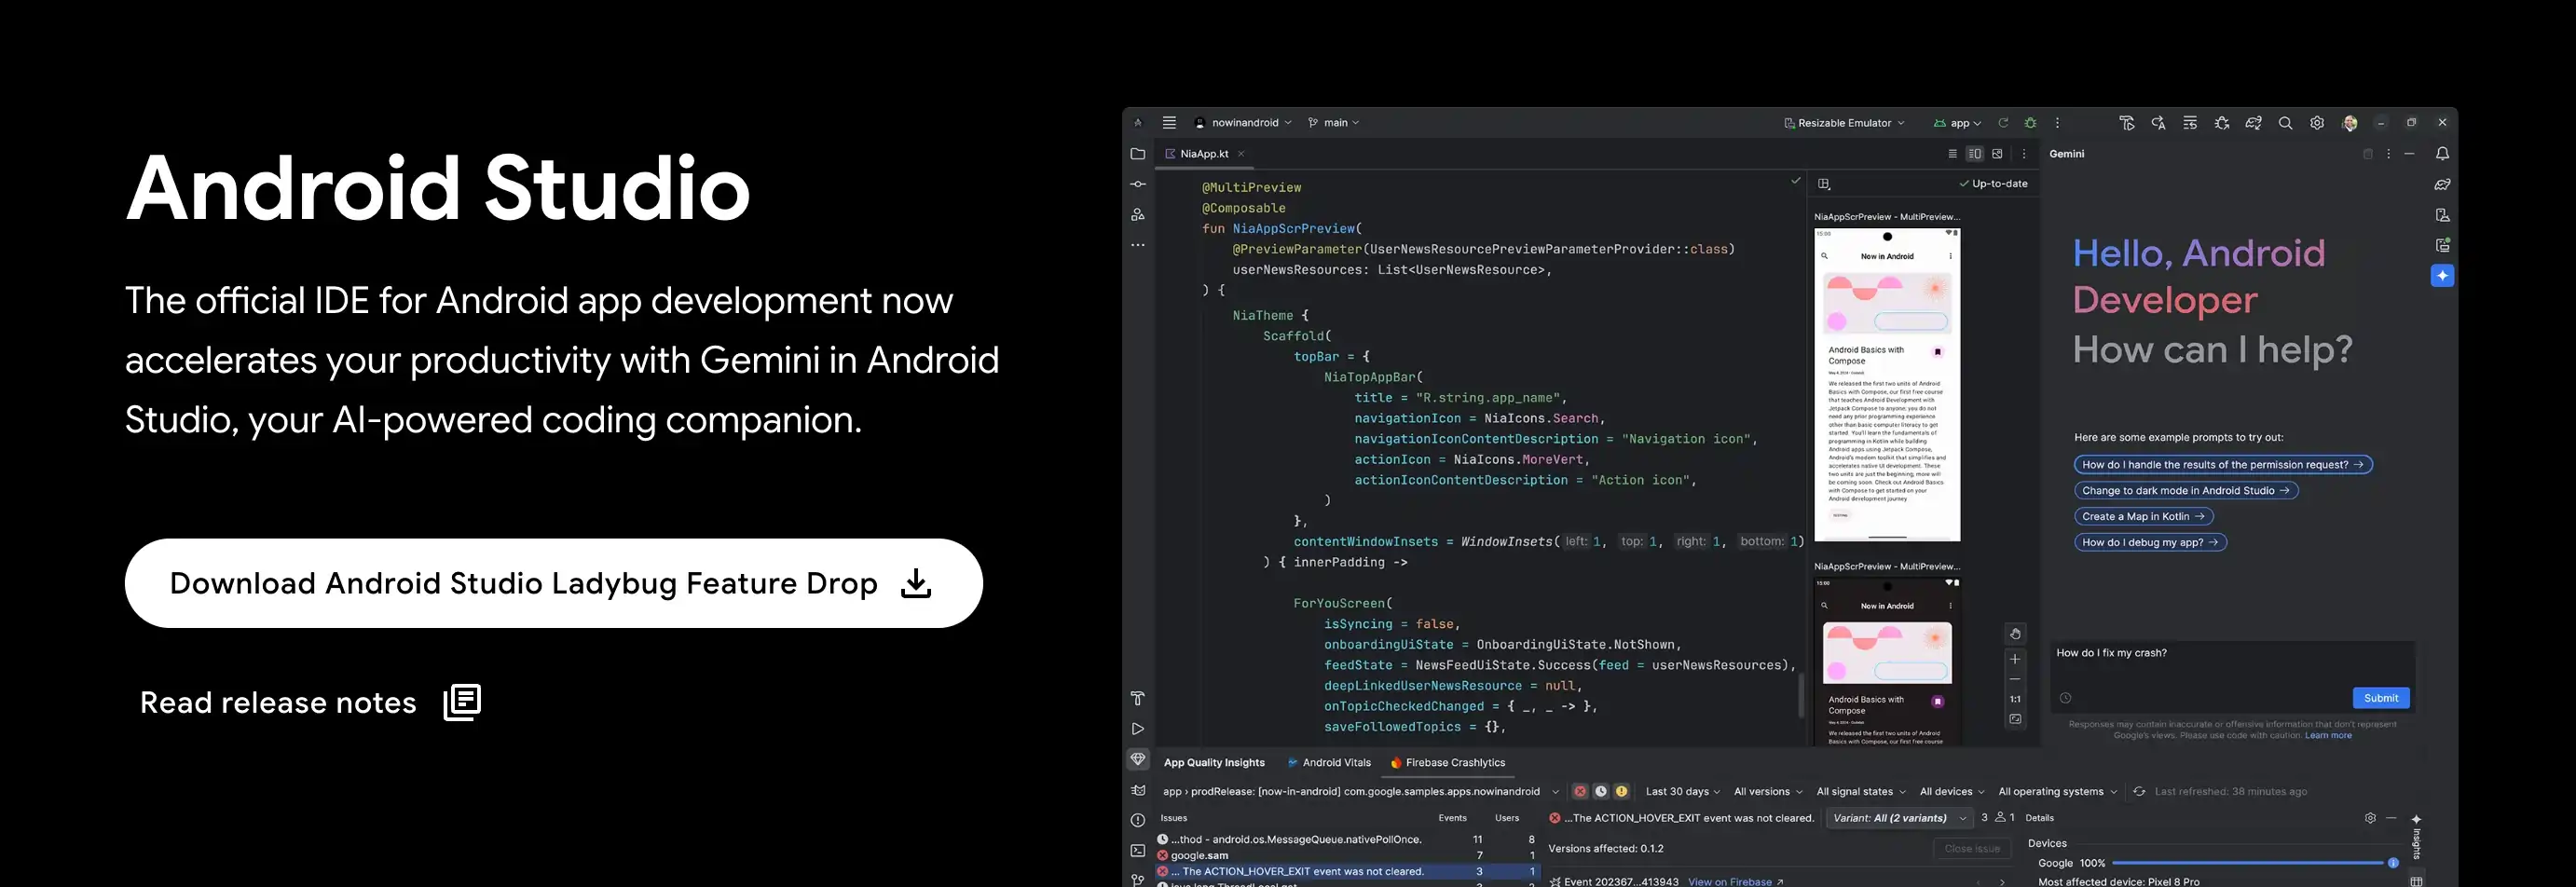Toggle ANR clock issues filter
Viewport: 2576px width, 887px height.
click(1601, 791)
